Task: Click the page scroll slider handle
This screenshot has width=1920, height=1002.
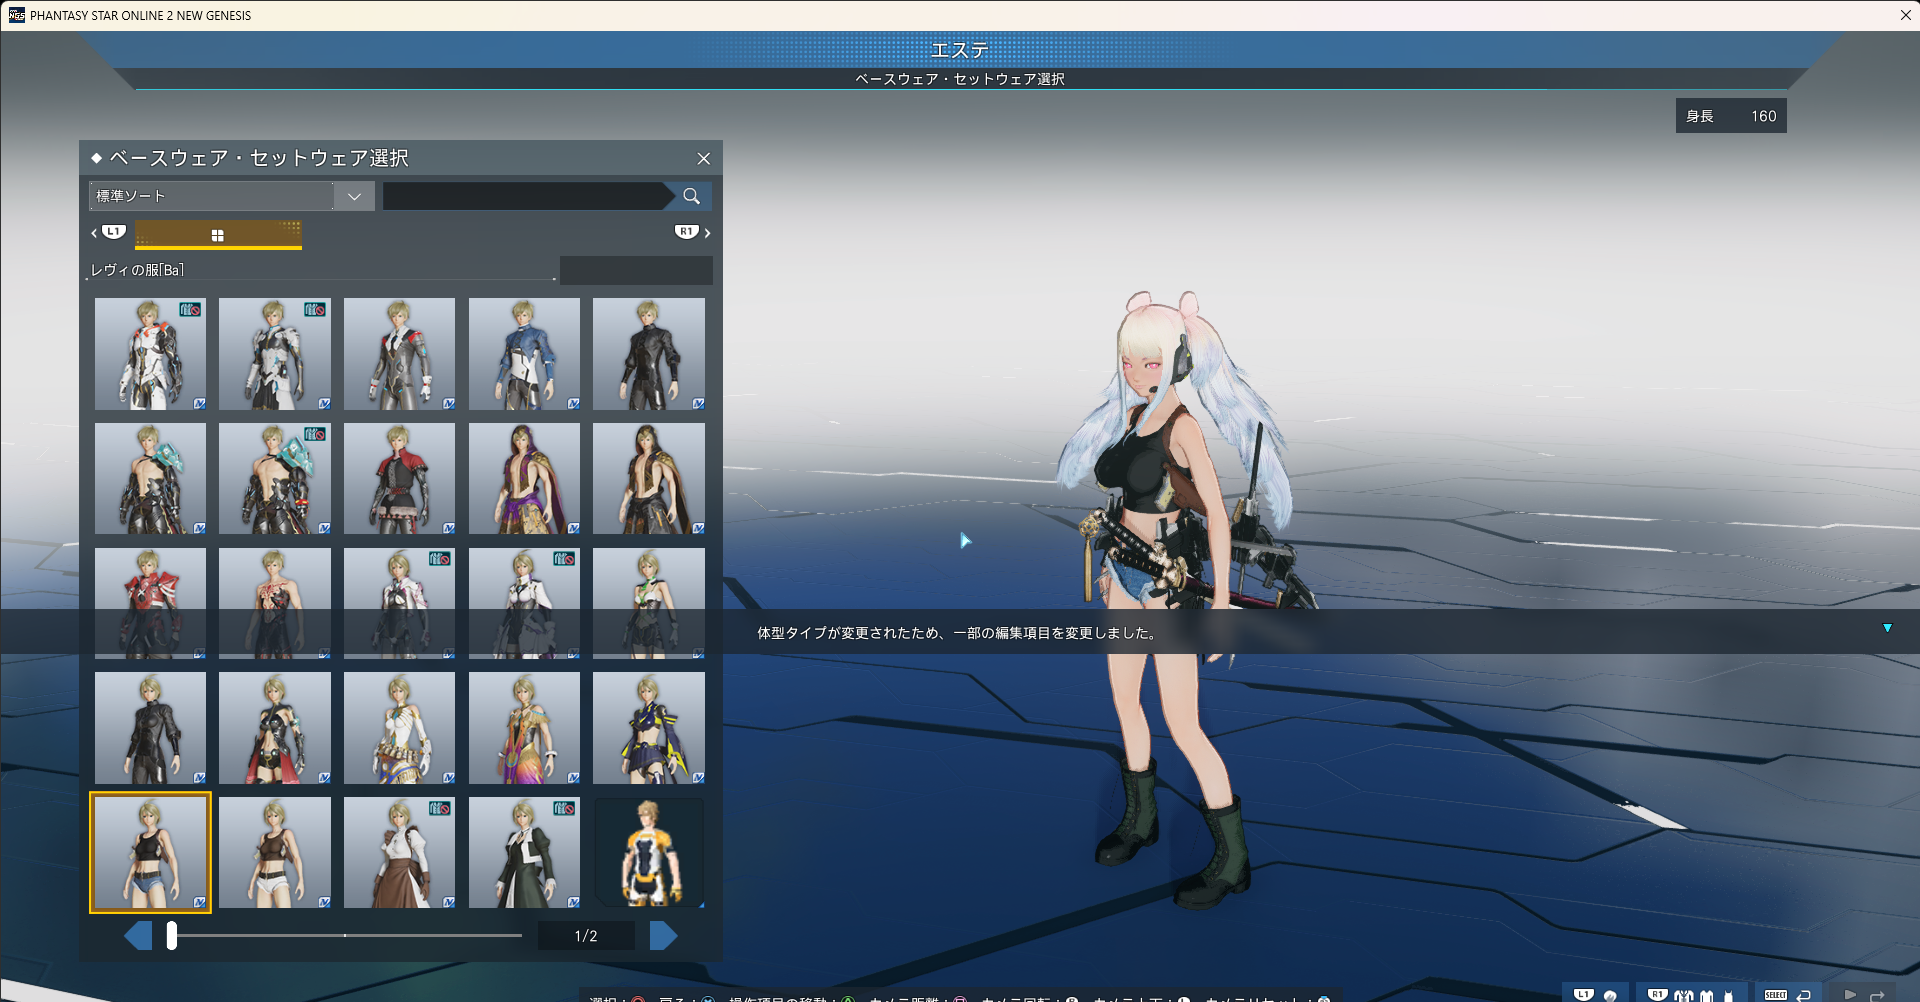Action: click(172, 936)
